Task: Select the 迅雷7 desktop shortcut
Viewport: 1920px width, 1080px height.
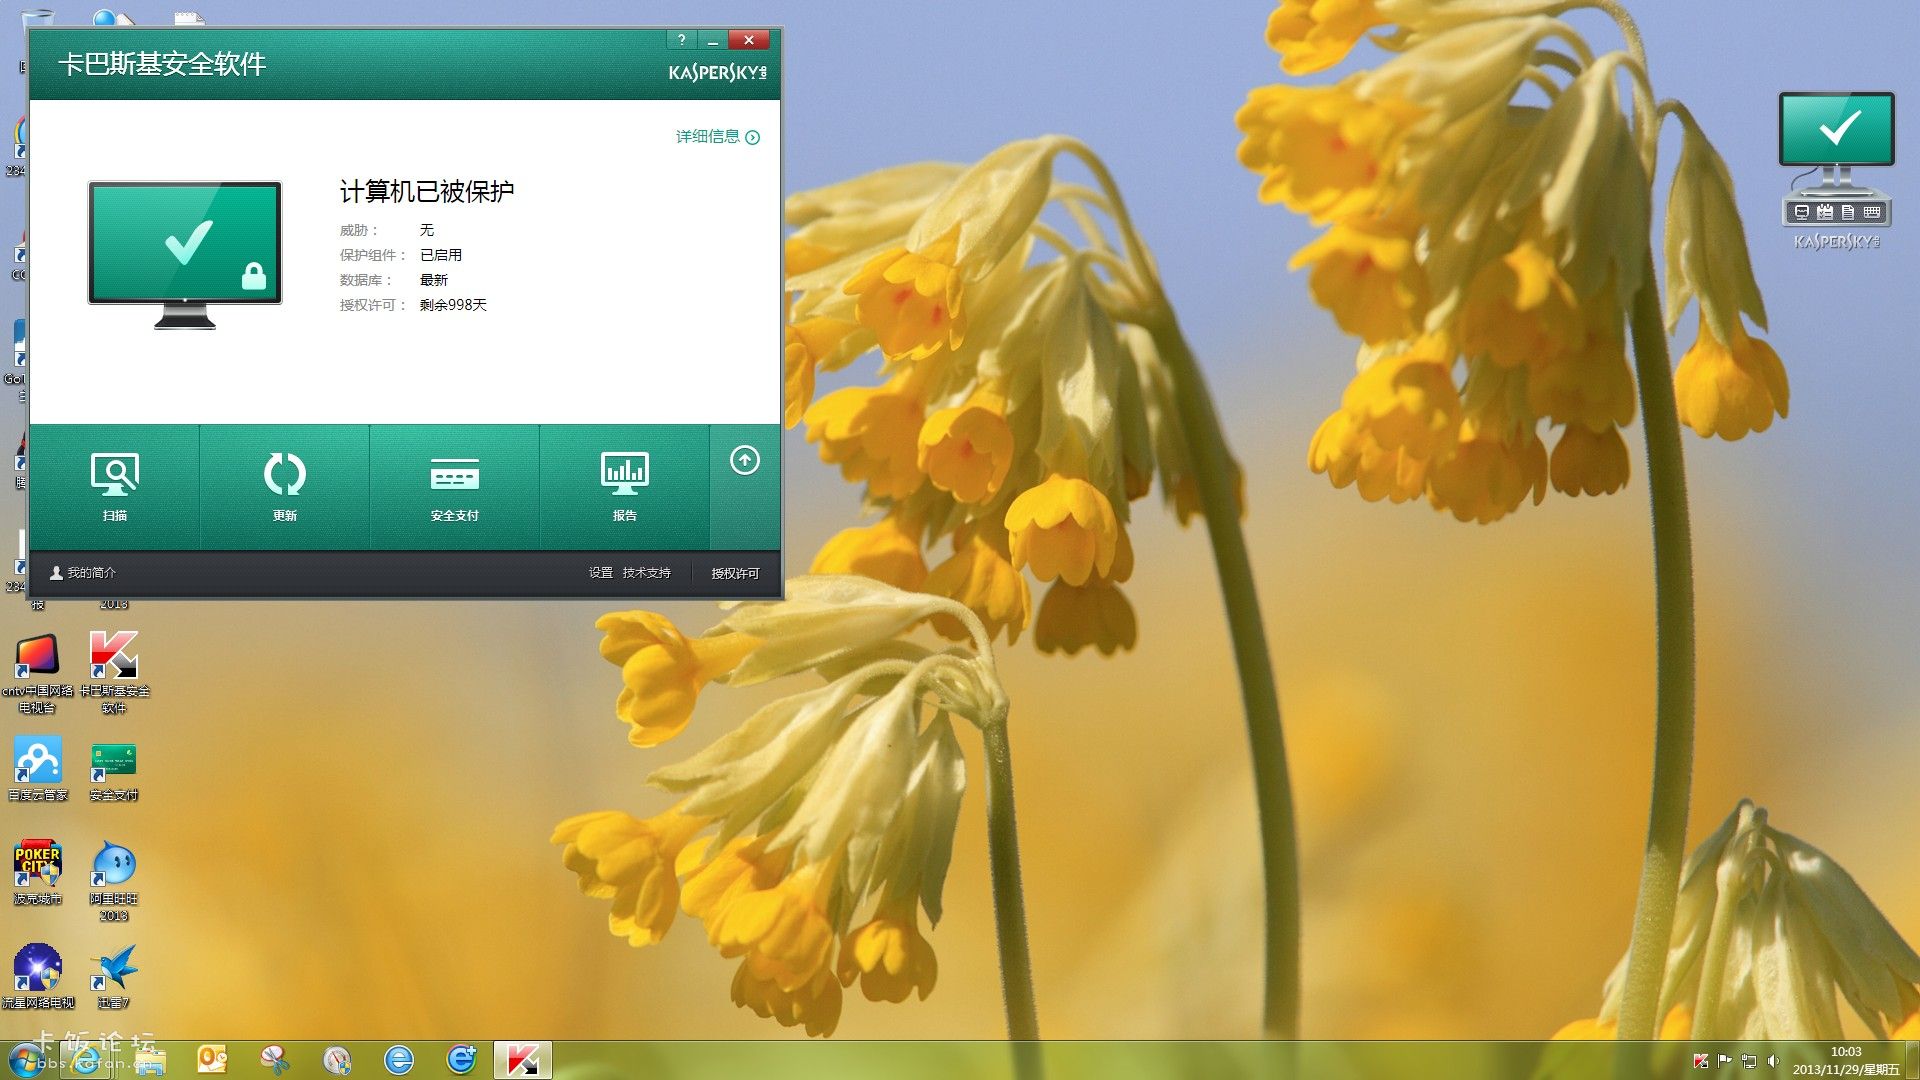Action: 114,976
